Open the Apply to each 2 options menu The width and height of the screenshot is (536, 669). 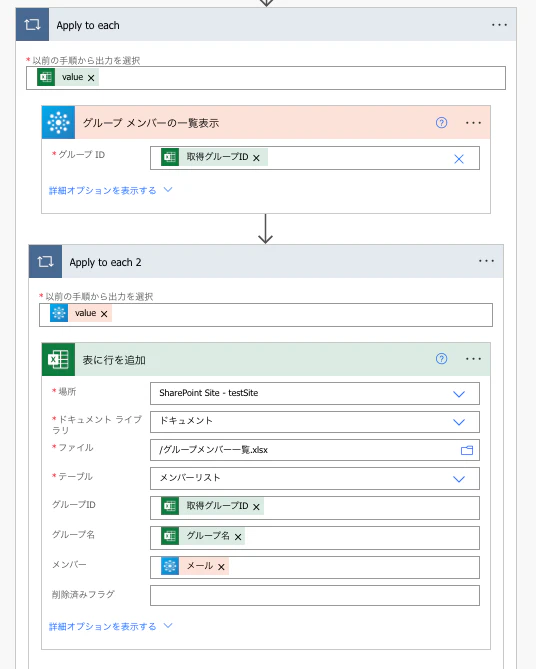tap(486, 261)
